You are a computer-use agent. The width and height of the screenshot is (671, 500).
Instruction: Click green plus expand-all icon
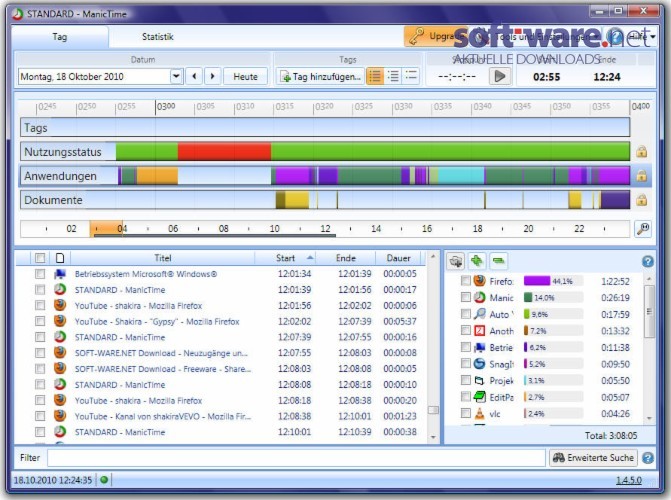[477, 261]
